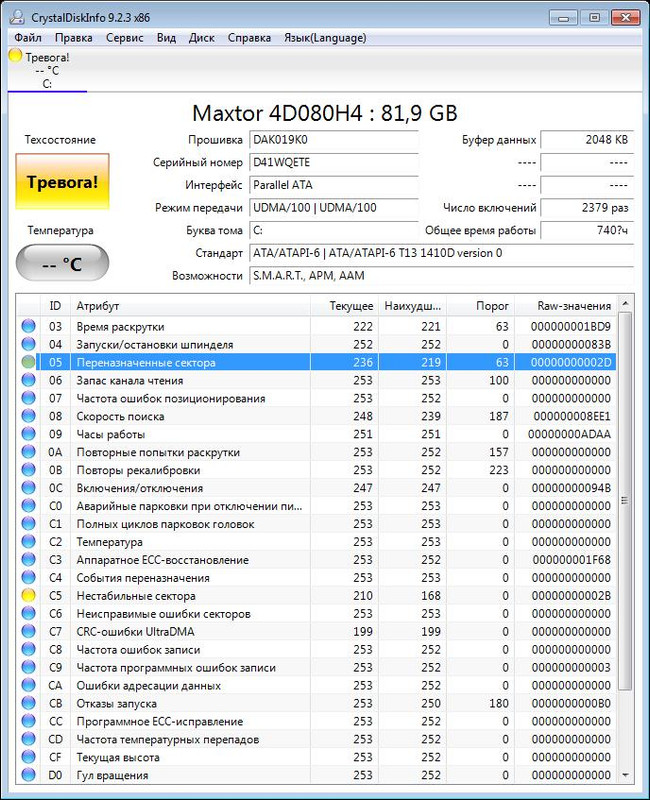Image resolution: width=650 pixels, height=800 pixels.
Task: Click status icon for 06 Запас канала чтения
Action: pos(29,380)
